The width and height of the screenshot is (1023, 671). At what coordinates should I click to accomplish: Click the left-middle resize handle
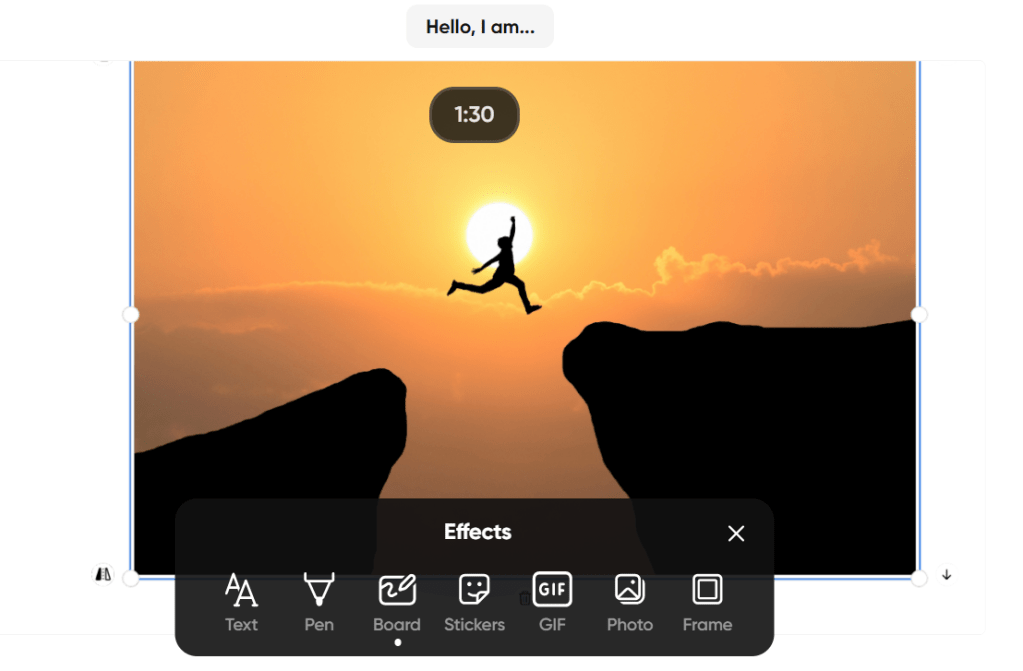(x=130, y=315)
